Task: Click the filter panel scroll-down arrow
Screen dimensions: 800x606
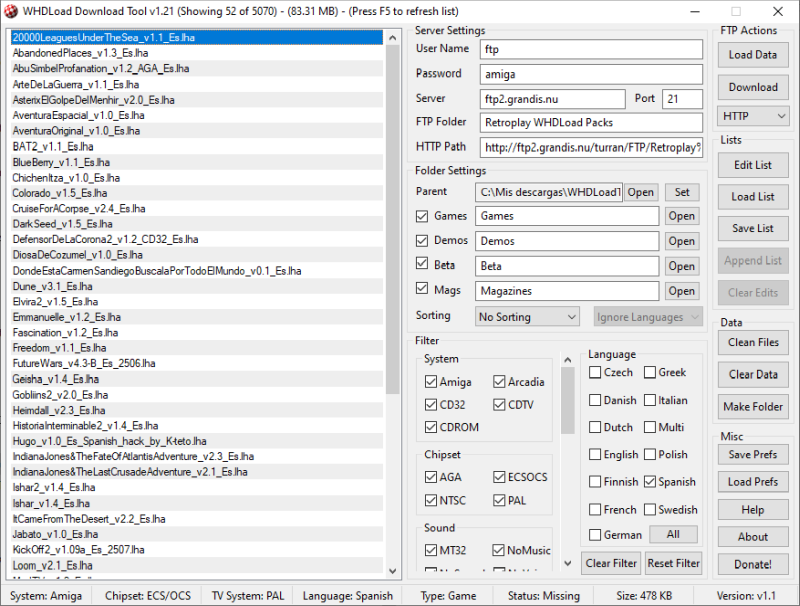Action: click(x=567, y=564)
